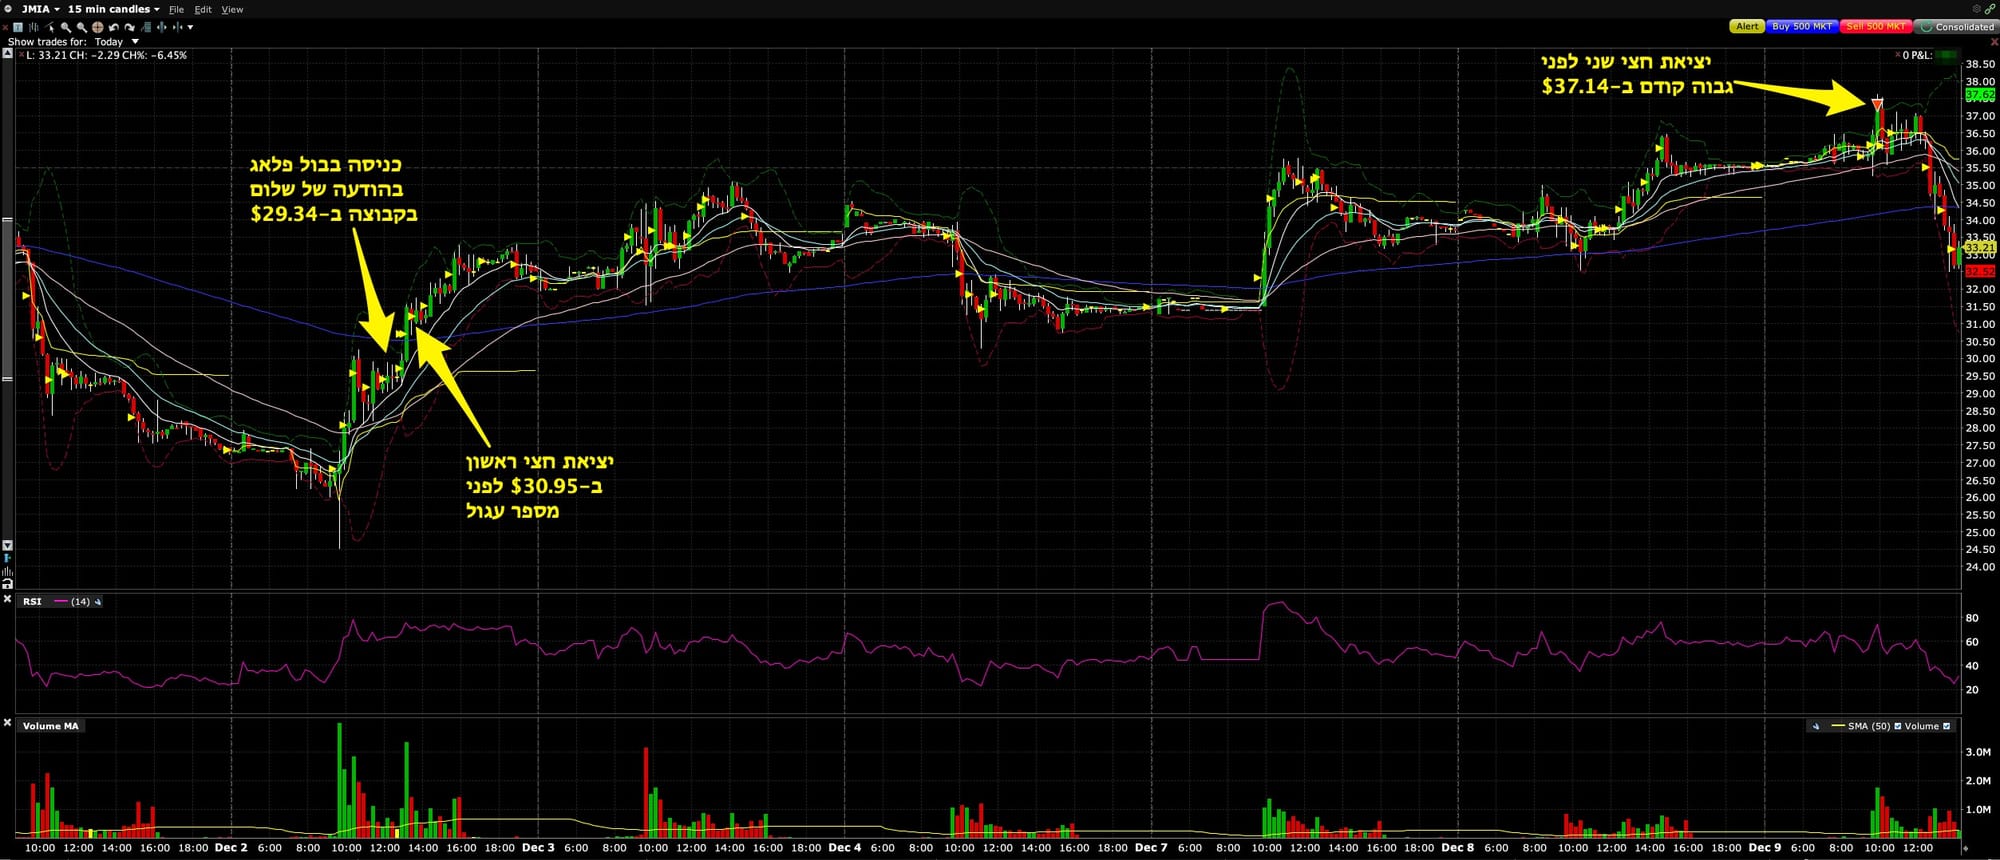2000x860 pixels.
Task: Click the redo arrow icon
Action: [x=129, y=27]
